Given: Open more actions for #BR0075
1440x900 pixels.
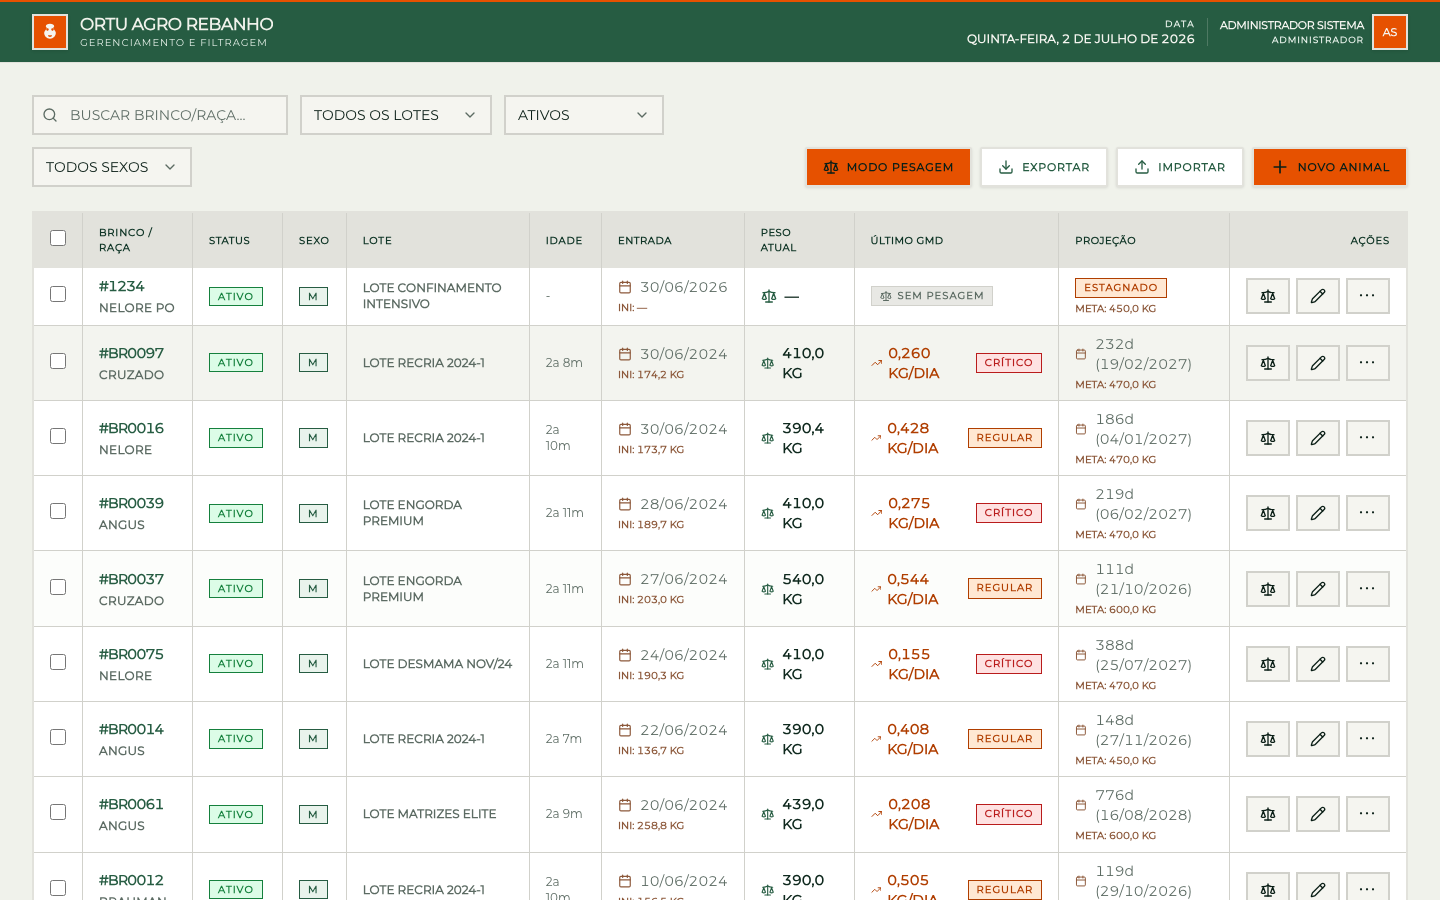Looking at the screenshot, I should 1368,664.
